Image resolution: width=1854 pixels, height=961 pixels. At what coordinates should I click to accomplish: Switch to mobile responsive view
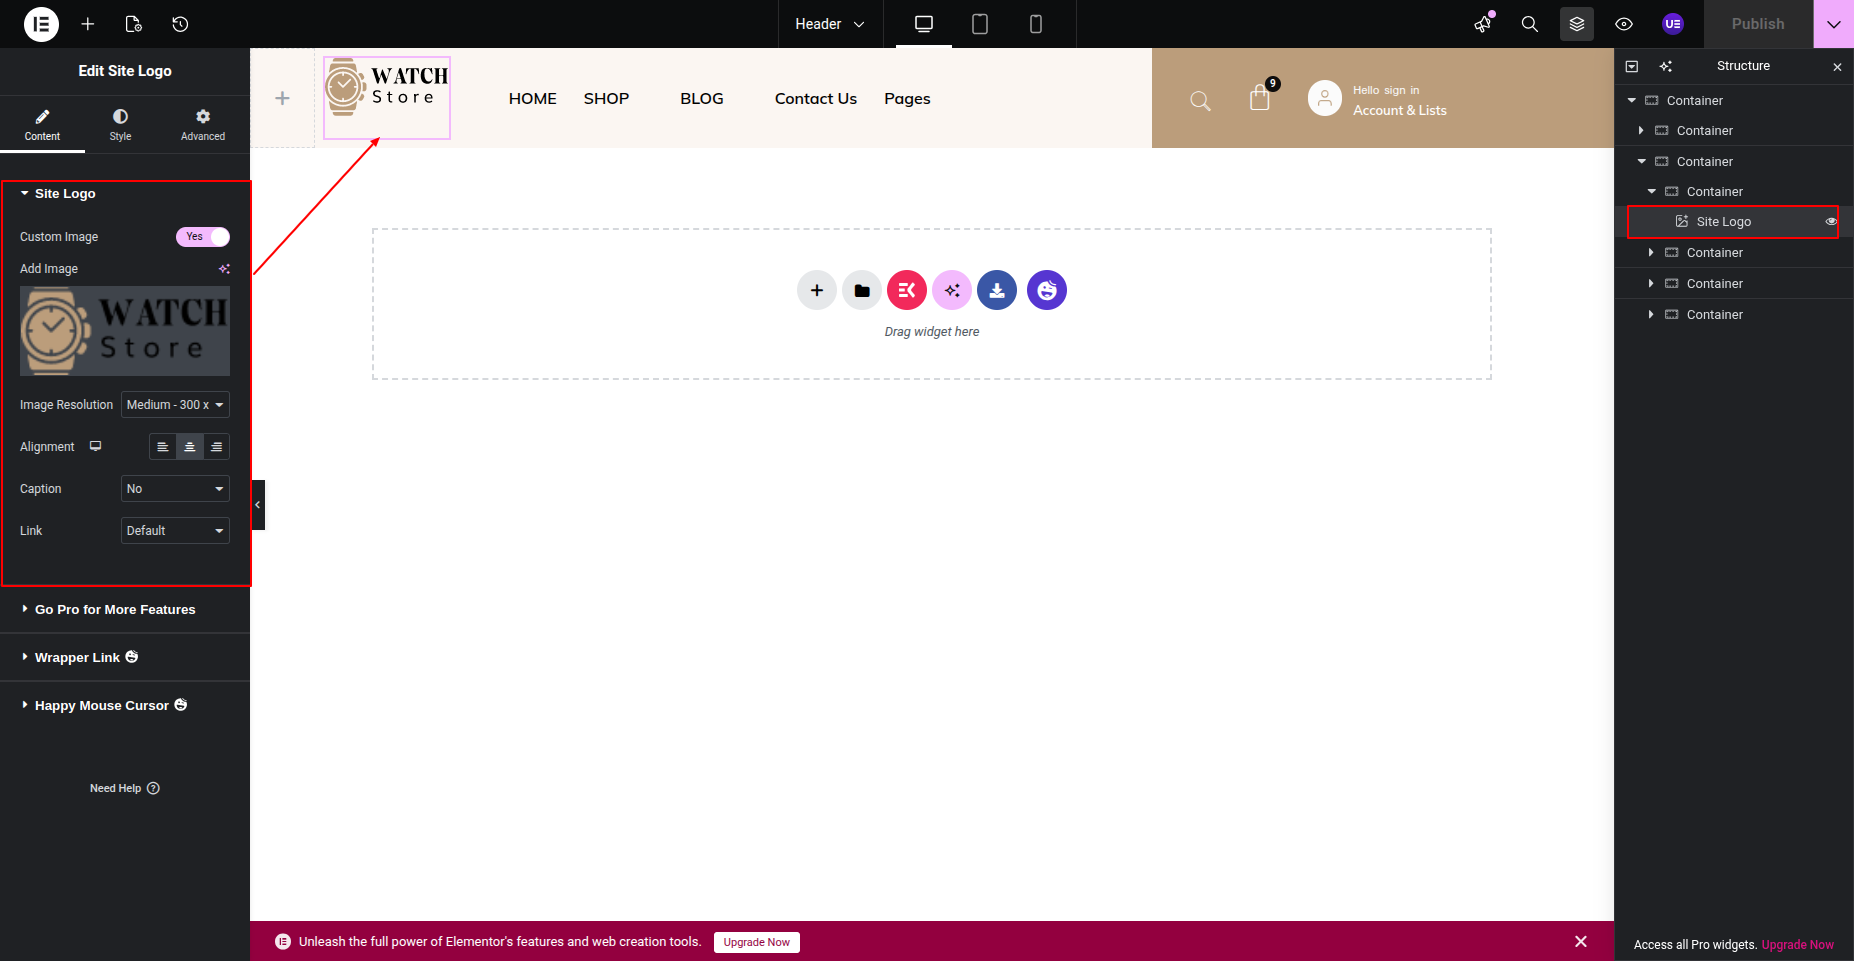point(1036,24)
